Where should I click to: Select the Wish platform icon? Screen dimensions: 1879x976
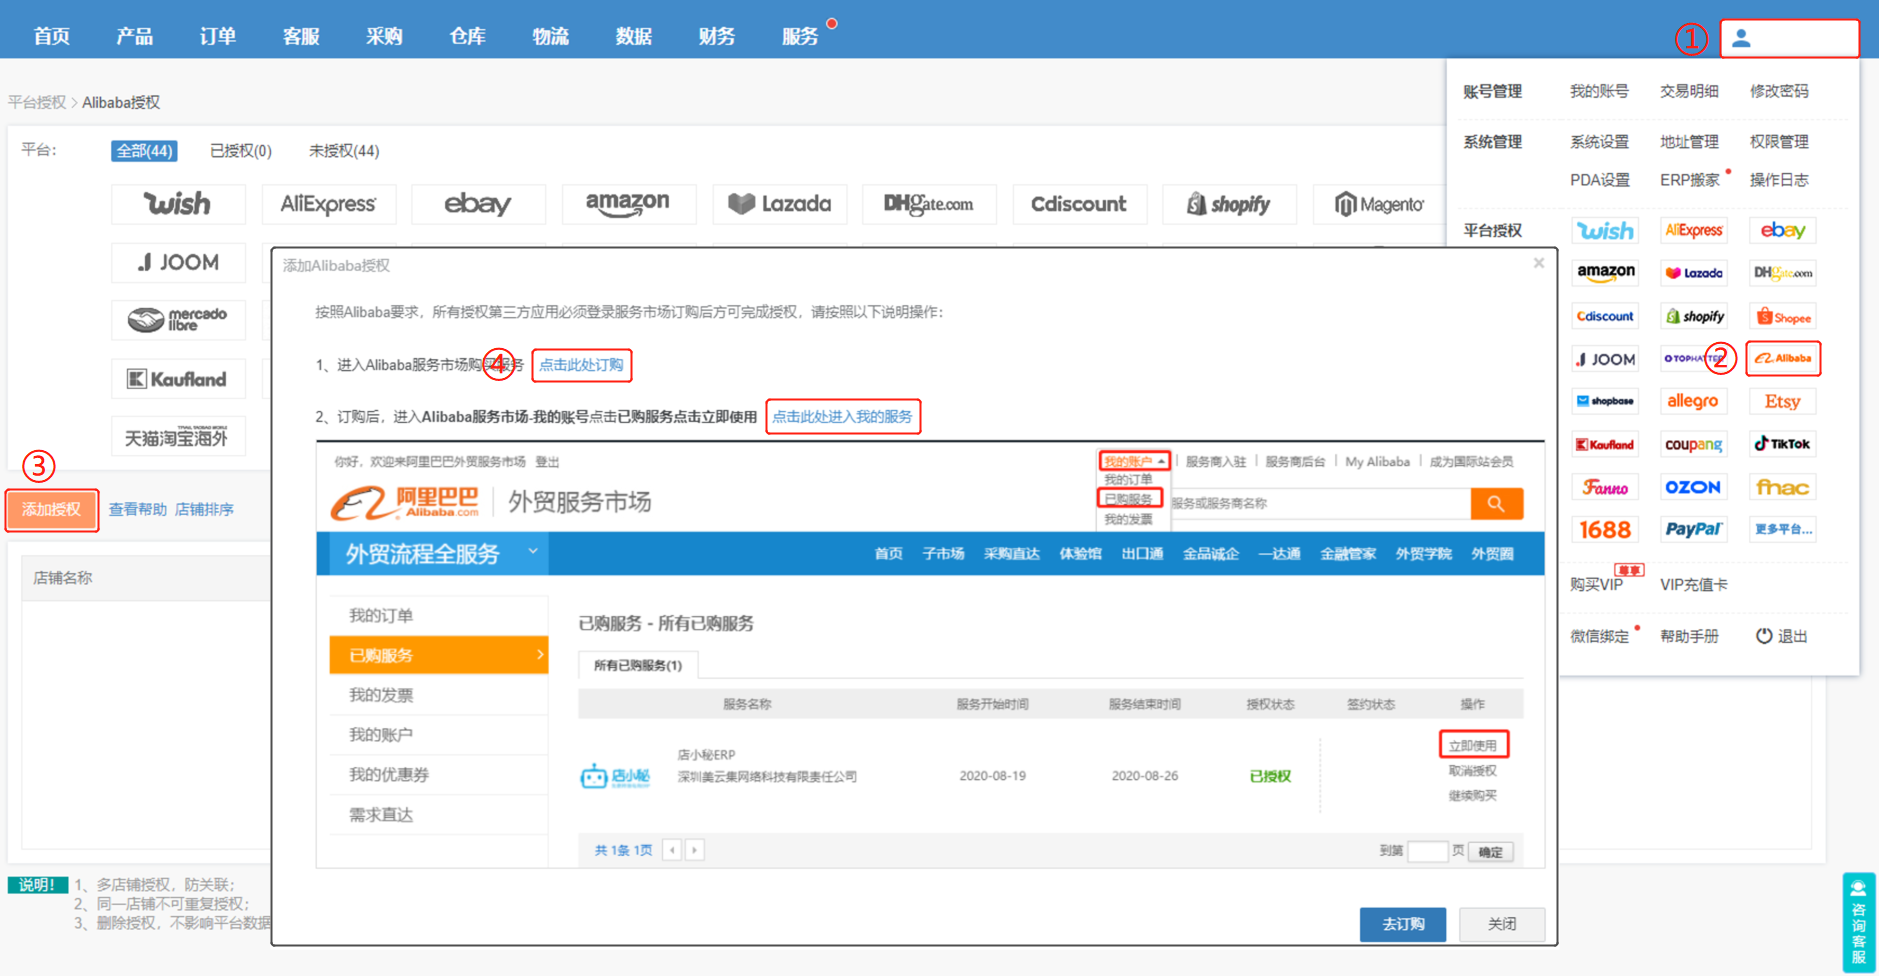click(x=179, y=204)
